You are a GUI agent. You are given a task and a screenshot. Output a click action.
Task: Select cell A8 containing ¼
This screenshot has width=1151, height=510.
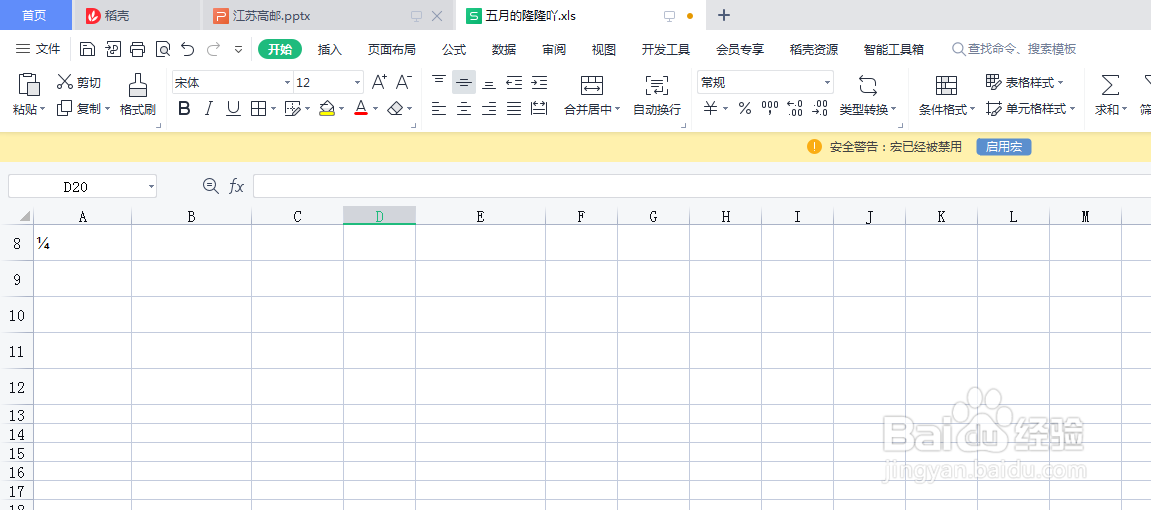click(82, 243)
